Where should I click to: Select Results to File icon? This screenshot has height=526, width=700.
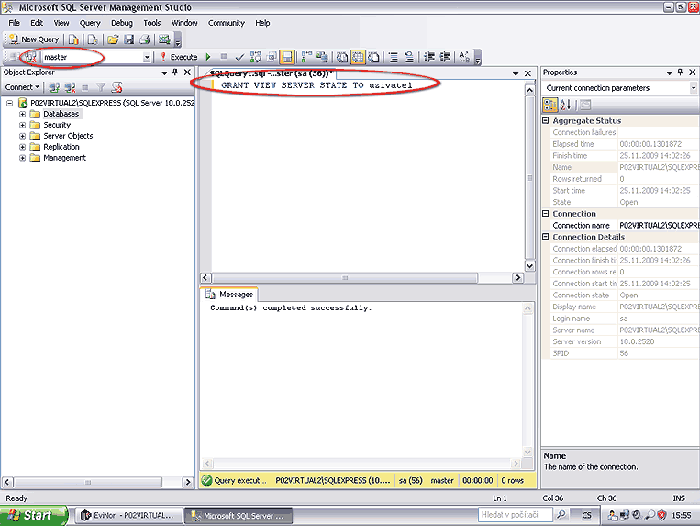click(374, 57)
